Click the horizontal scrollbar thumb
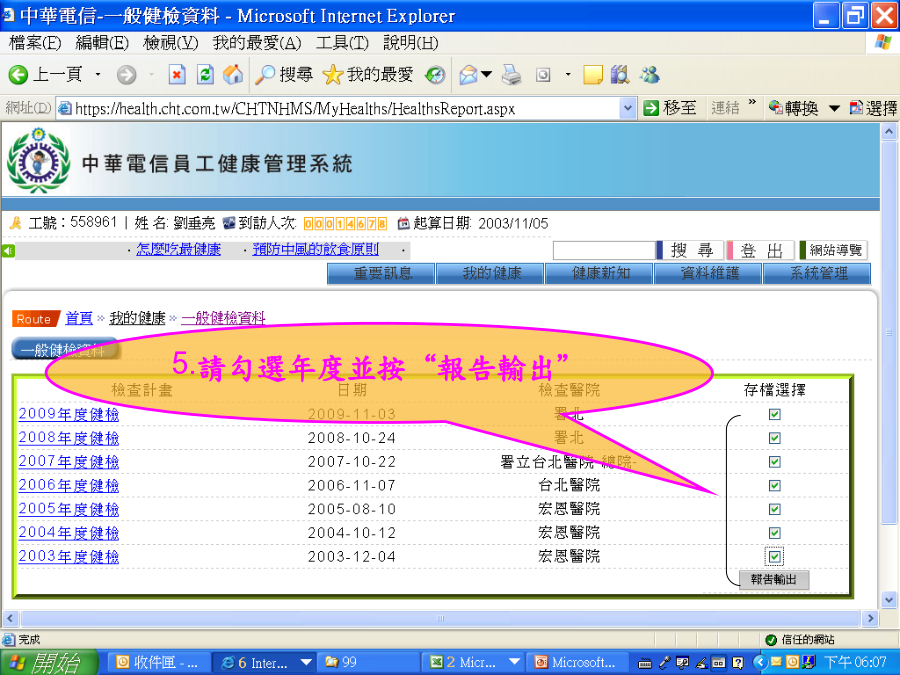 [x=440, y=619]
